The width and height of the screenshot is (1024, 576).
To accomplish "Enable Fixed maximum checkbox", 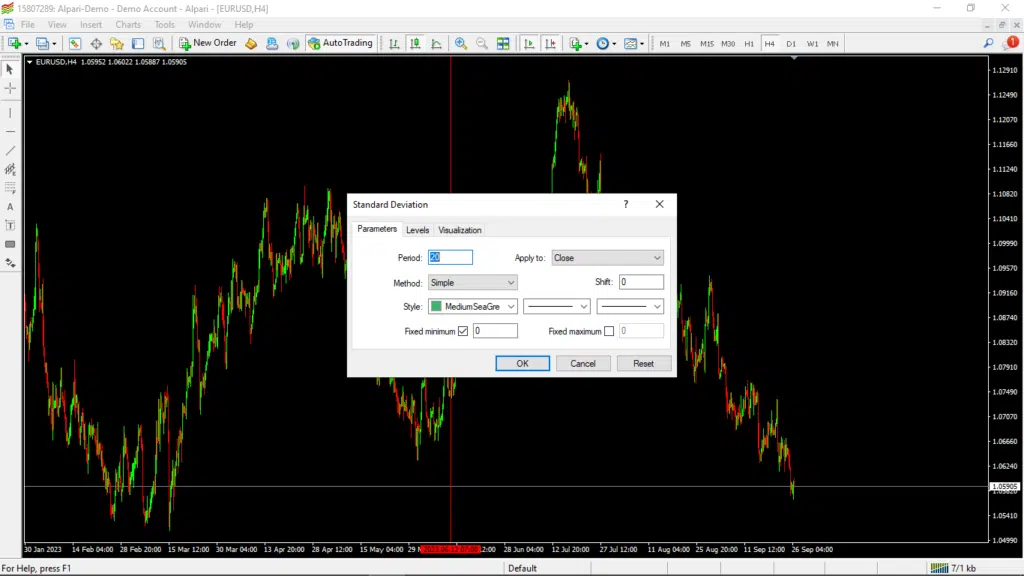I will [609, 331].
